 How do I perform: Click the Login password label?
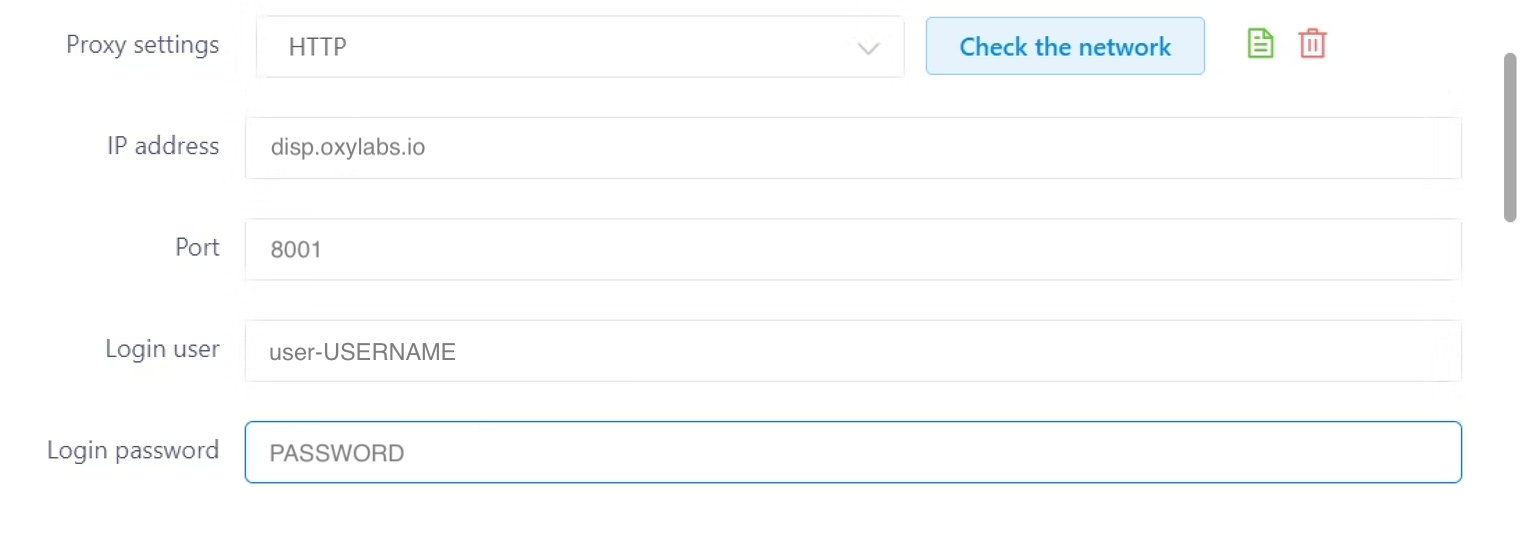pos(133,450)
